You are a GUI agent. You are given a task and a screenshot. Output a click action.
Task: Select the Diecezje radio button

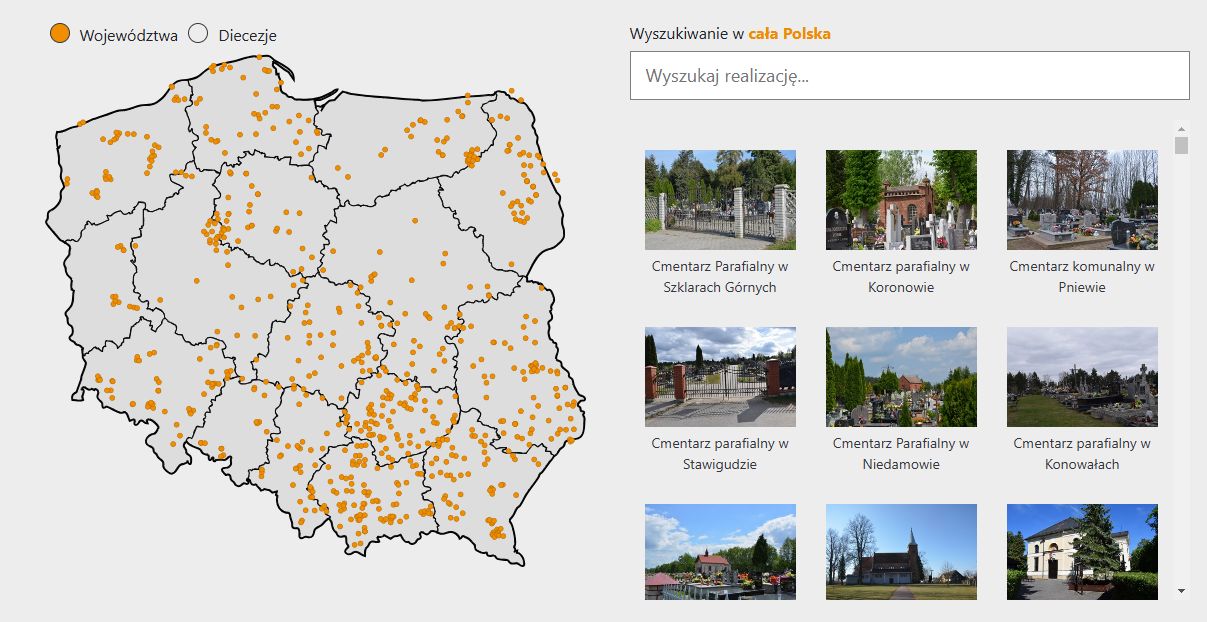[x=197, y=33]
